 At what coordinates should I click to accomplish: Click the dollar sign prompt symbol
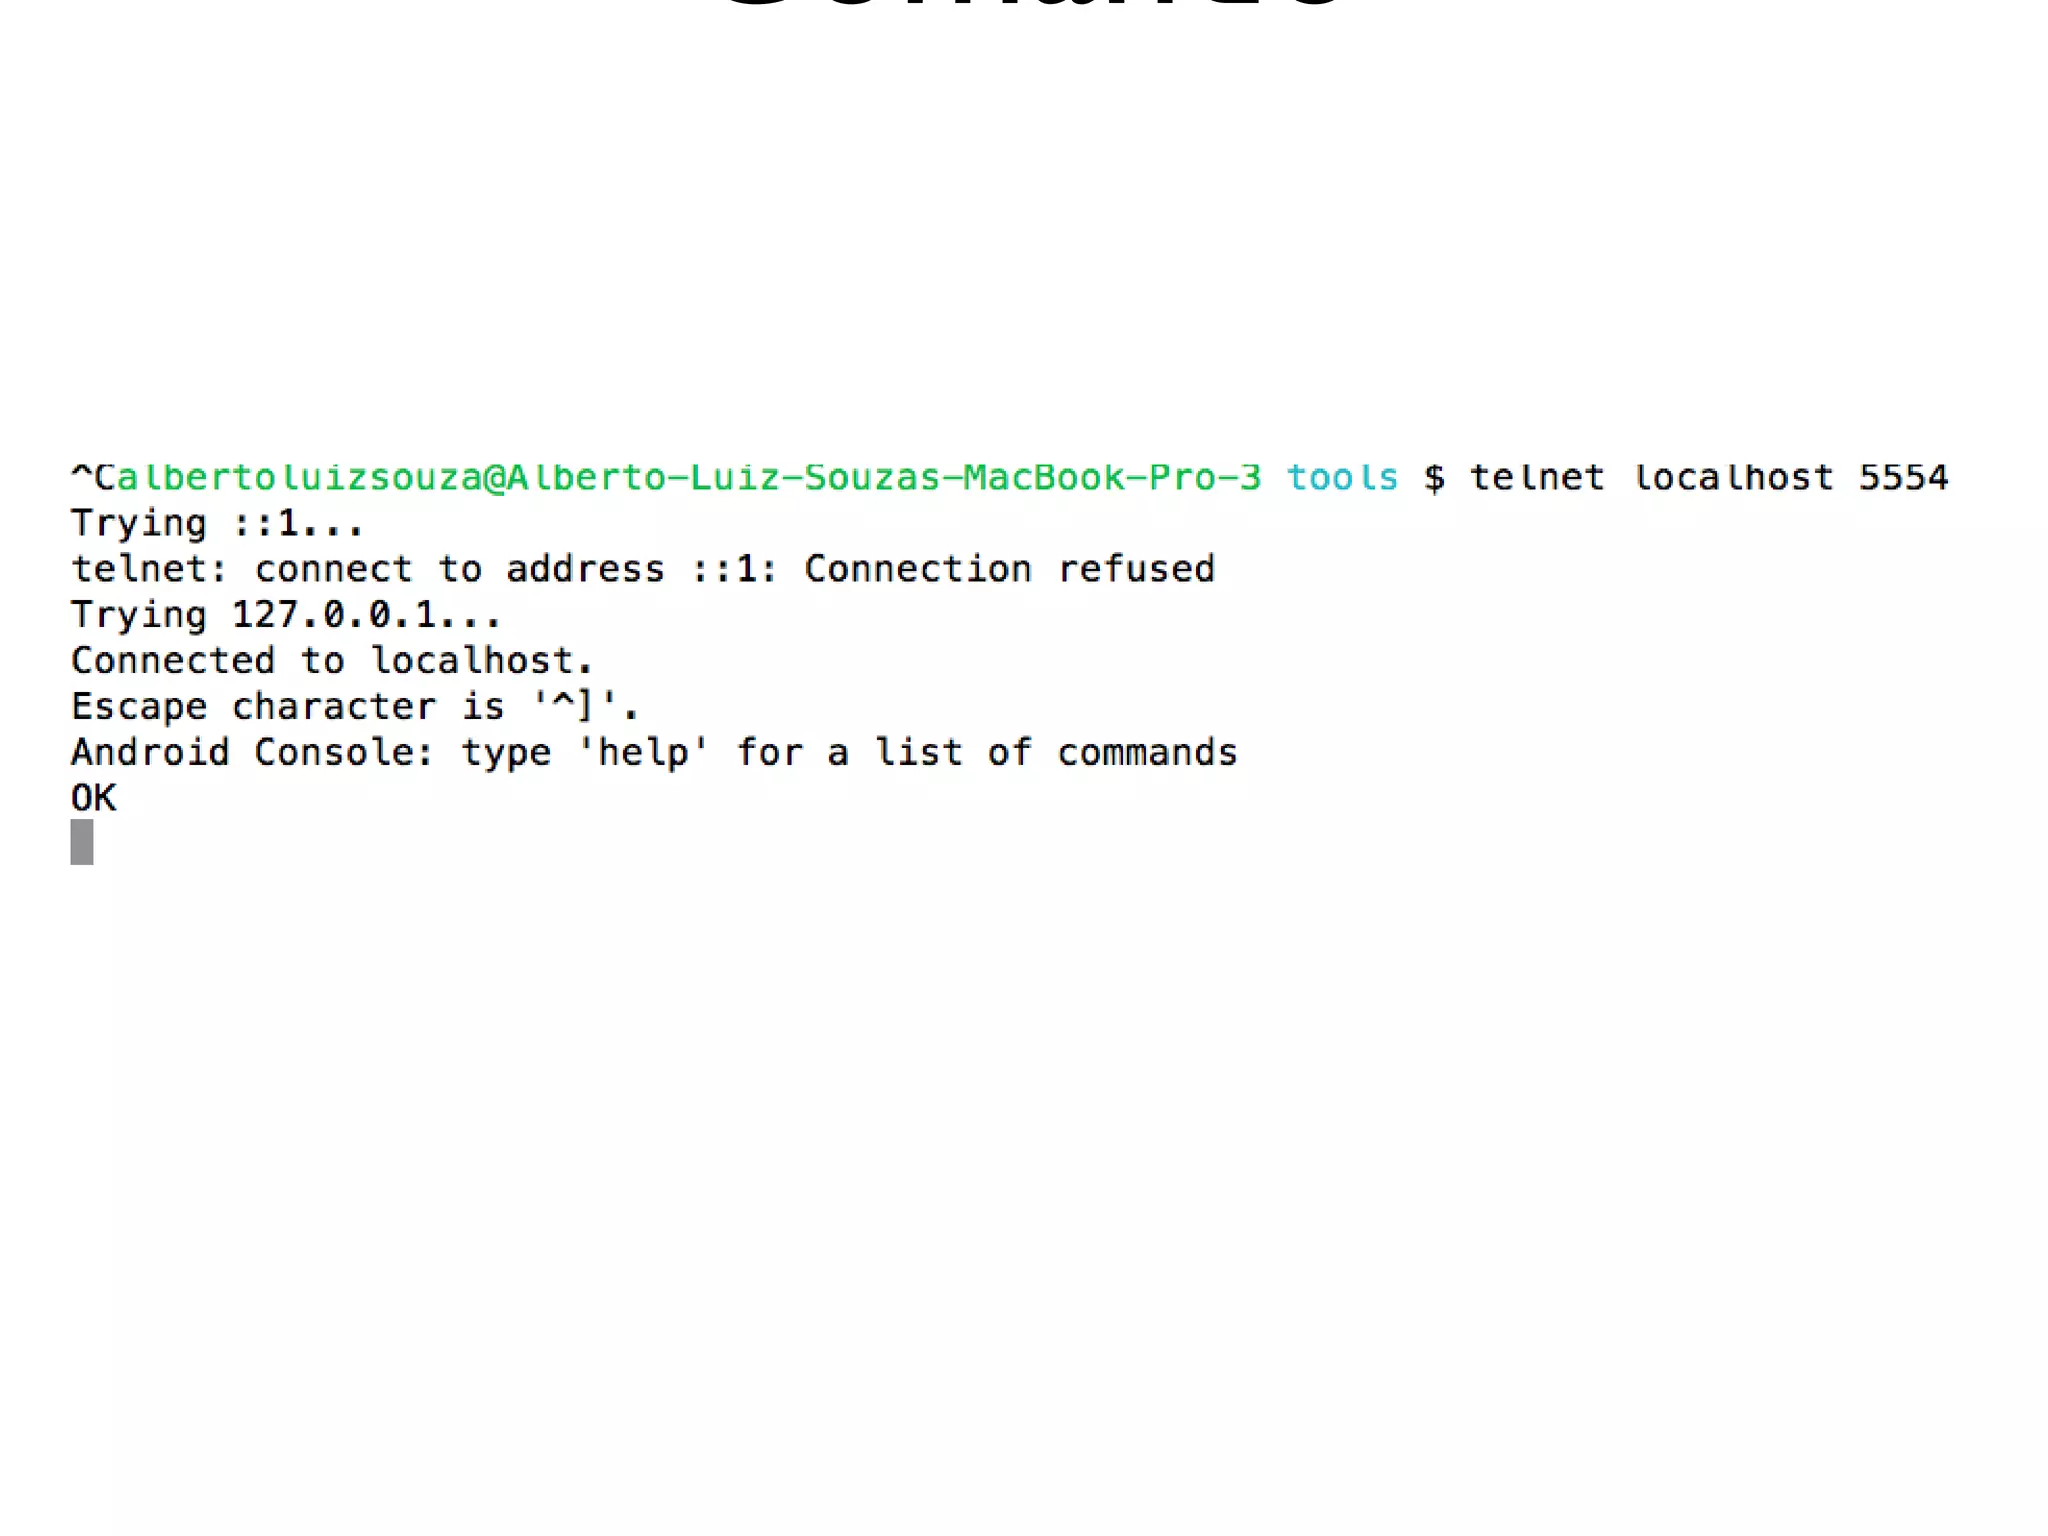(1434, 478)
